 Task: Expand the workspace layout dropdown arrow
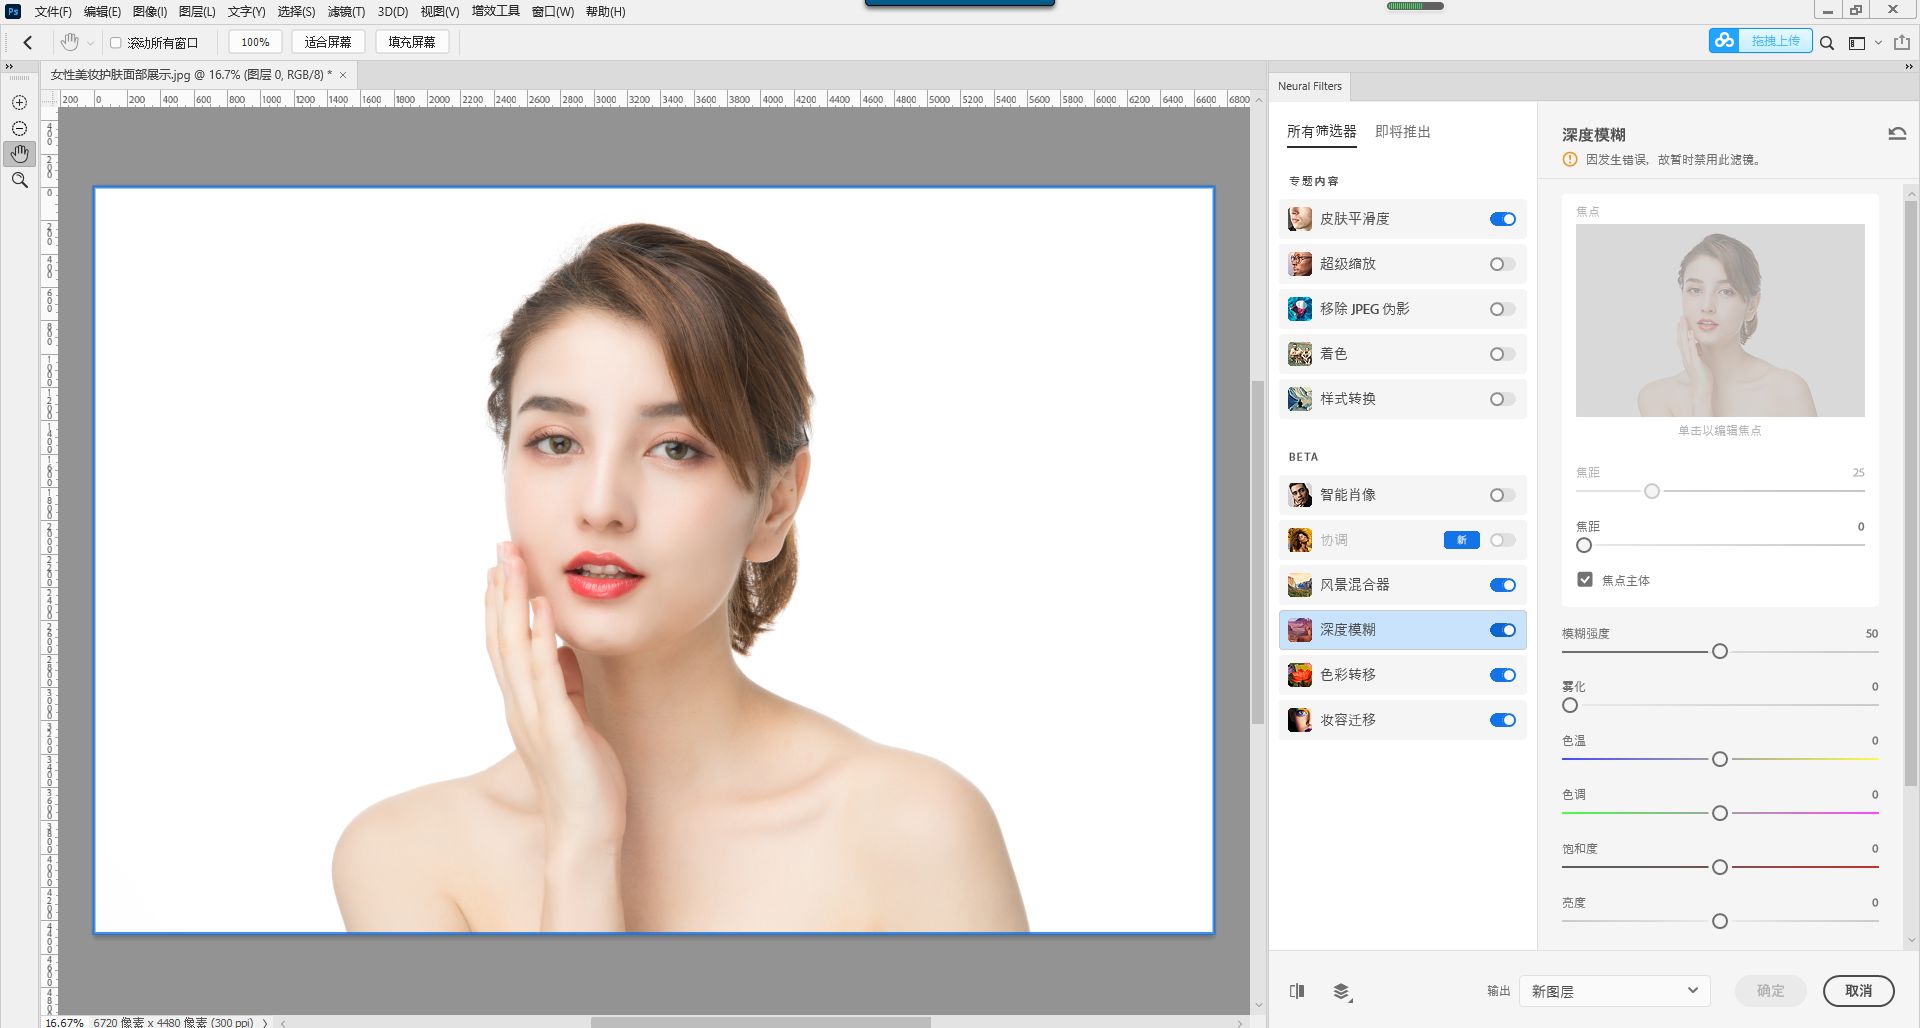[x=1878, y=43]
